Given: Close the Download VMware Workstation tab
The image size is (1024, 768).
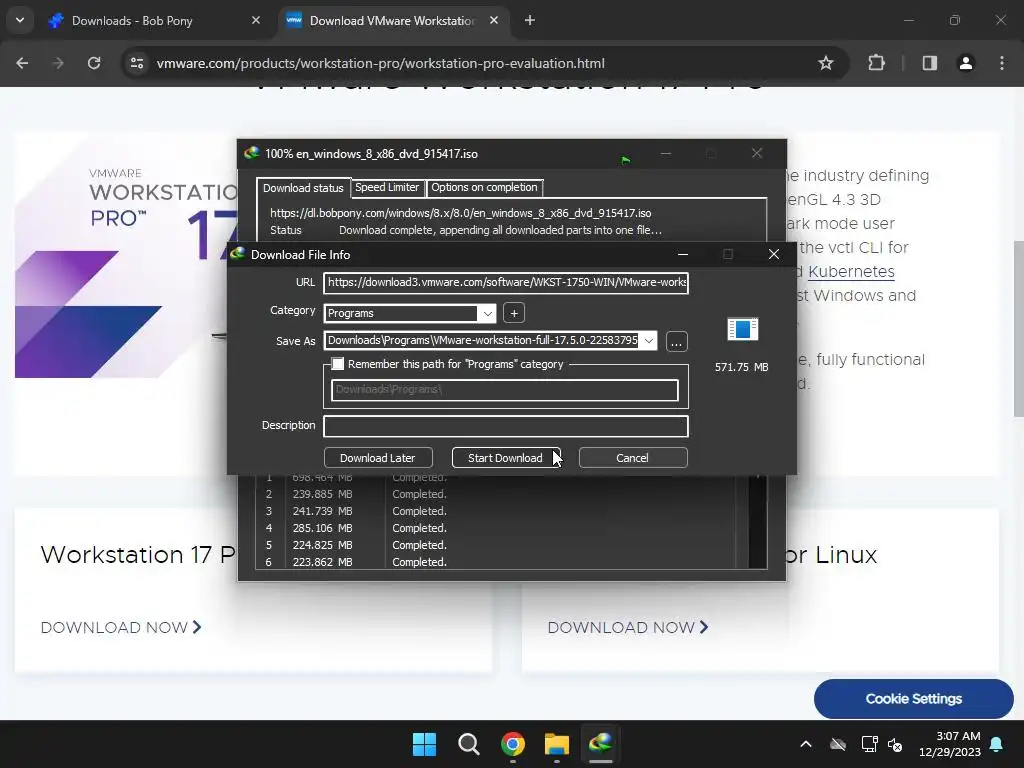Looking at the screenshot, I should (494, 20).
